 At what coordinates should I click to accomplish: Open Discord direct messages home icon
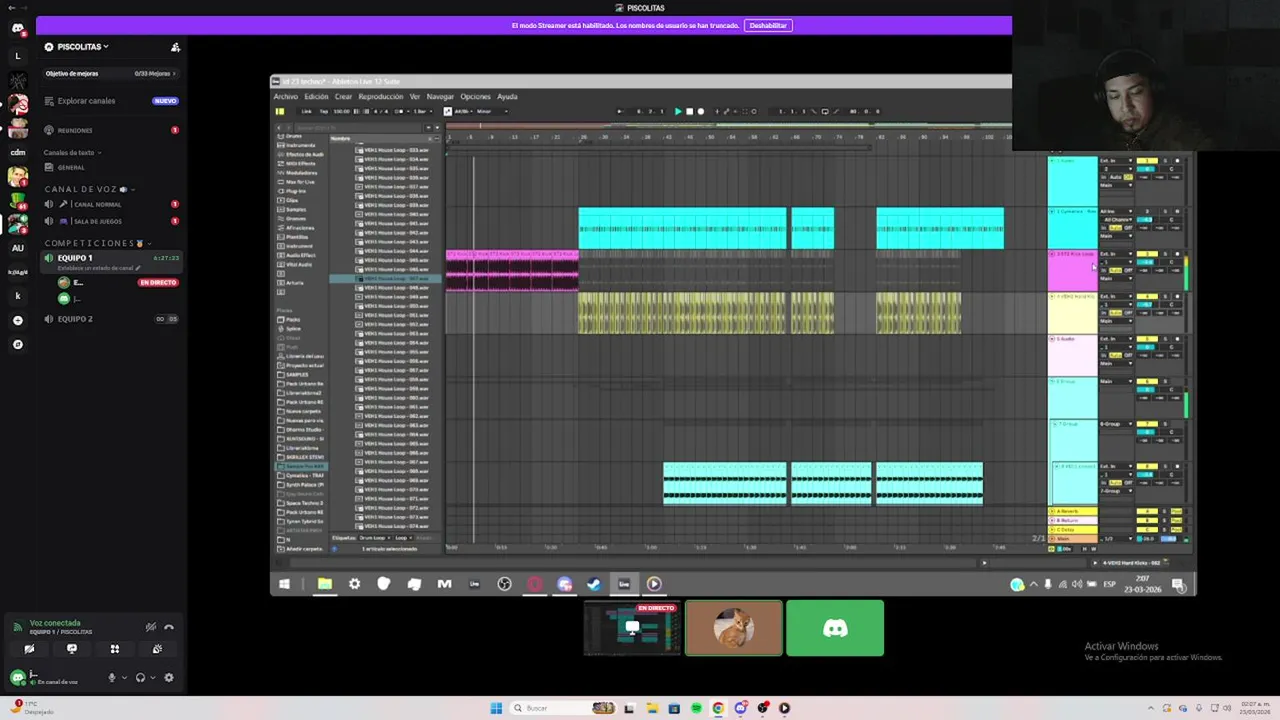[17, 28]
